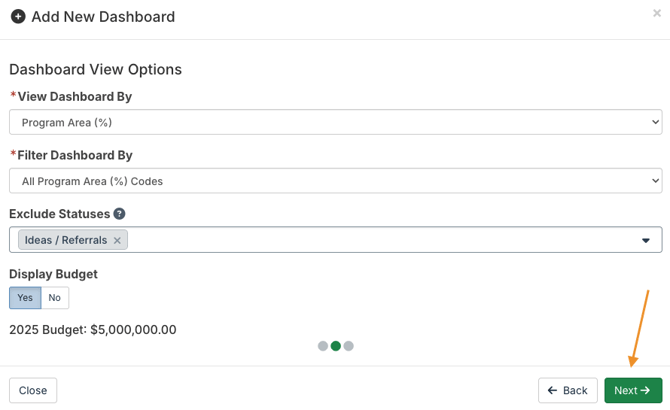Click inside the Exclude Statuses input field

[x=380, y=240]
